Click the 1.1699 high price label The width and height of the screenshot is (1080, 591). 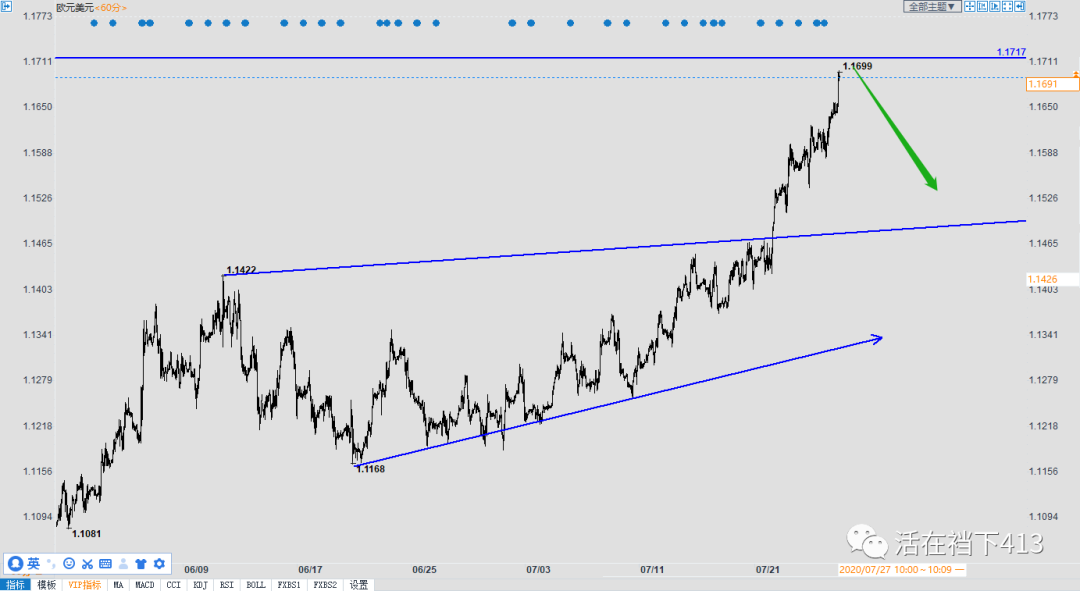(x=858, y=66)
